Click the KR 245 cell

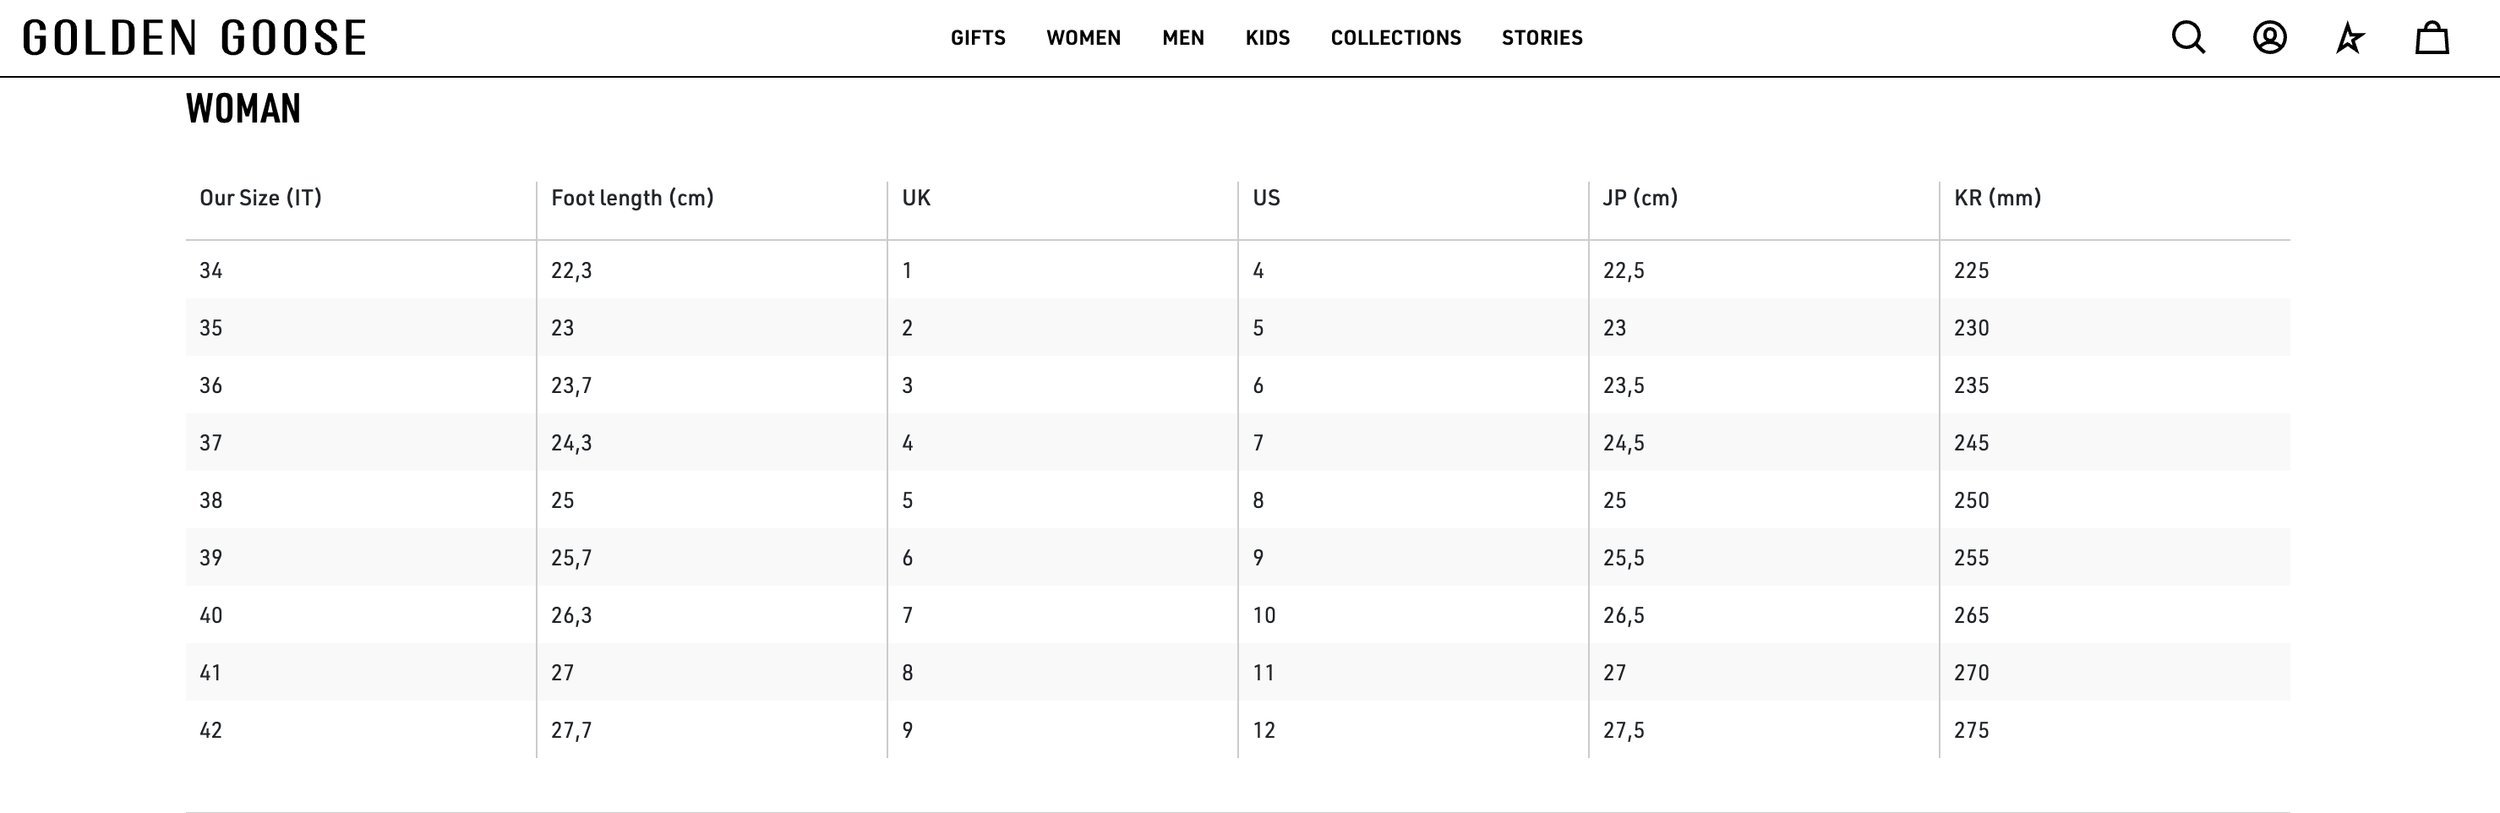point(1971,443)
